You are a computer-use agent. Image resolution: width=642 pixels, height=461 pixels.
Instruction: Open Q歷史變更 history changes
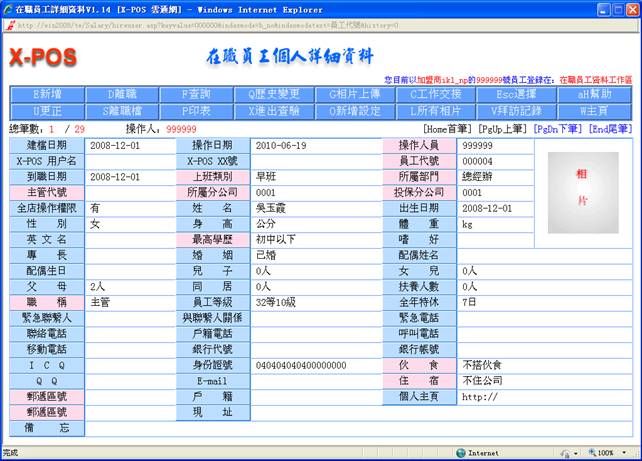click(273, 94)
